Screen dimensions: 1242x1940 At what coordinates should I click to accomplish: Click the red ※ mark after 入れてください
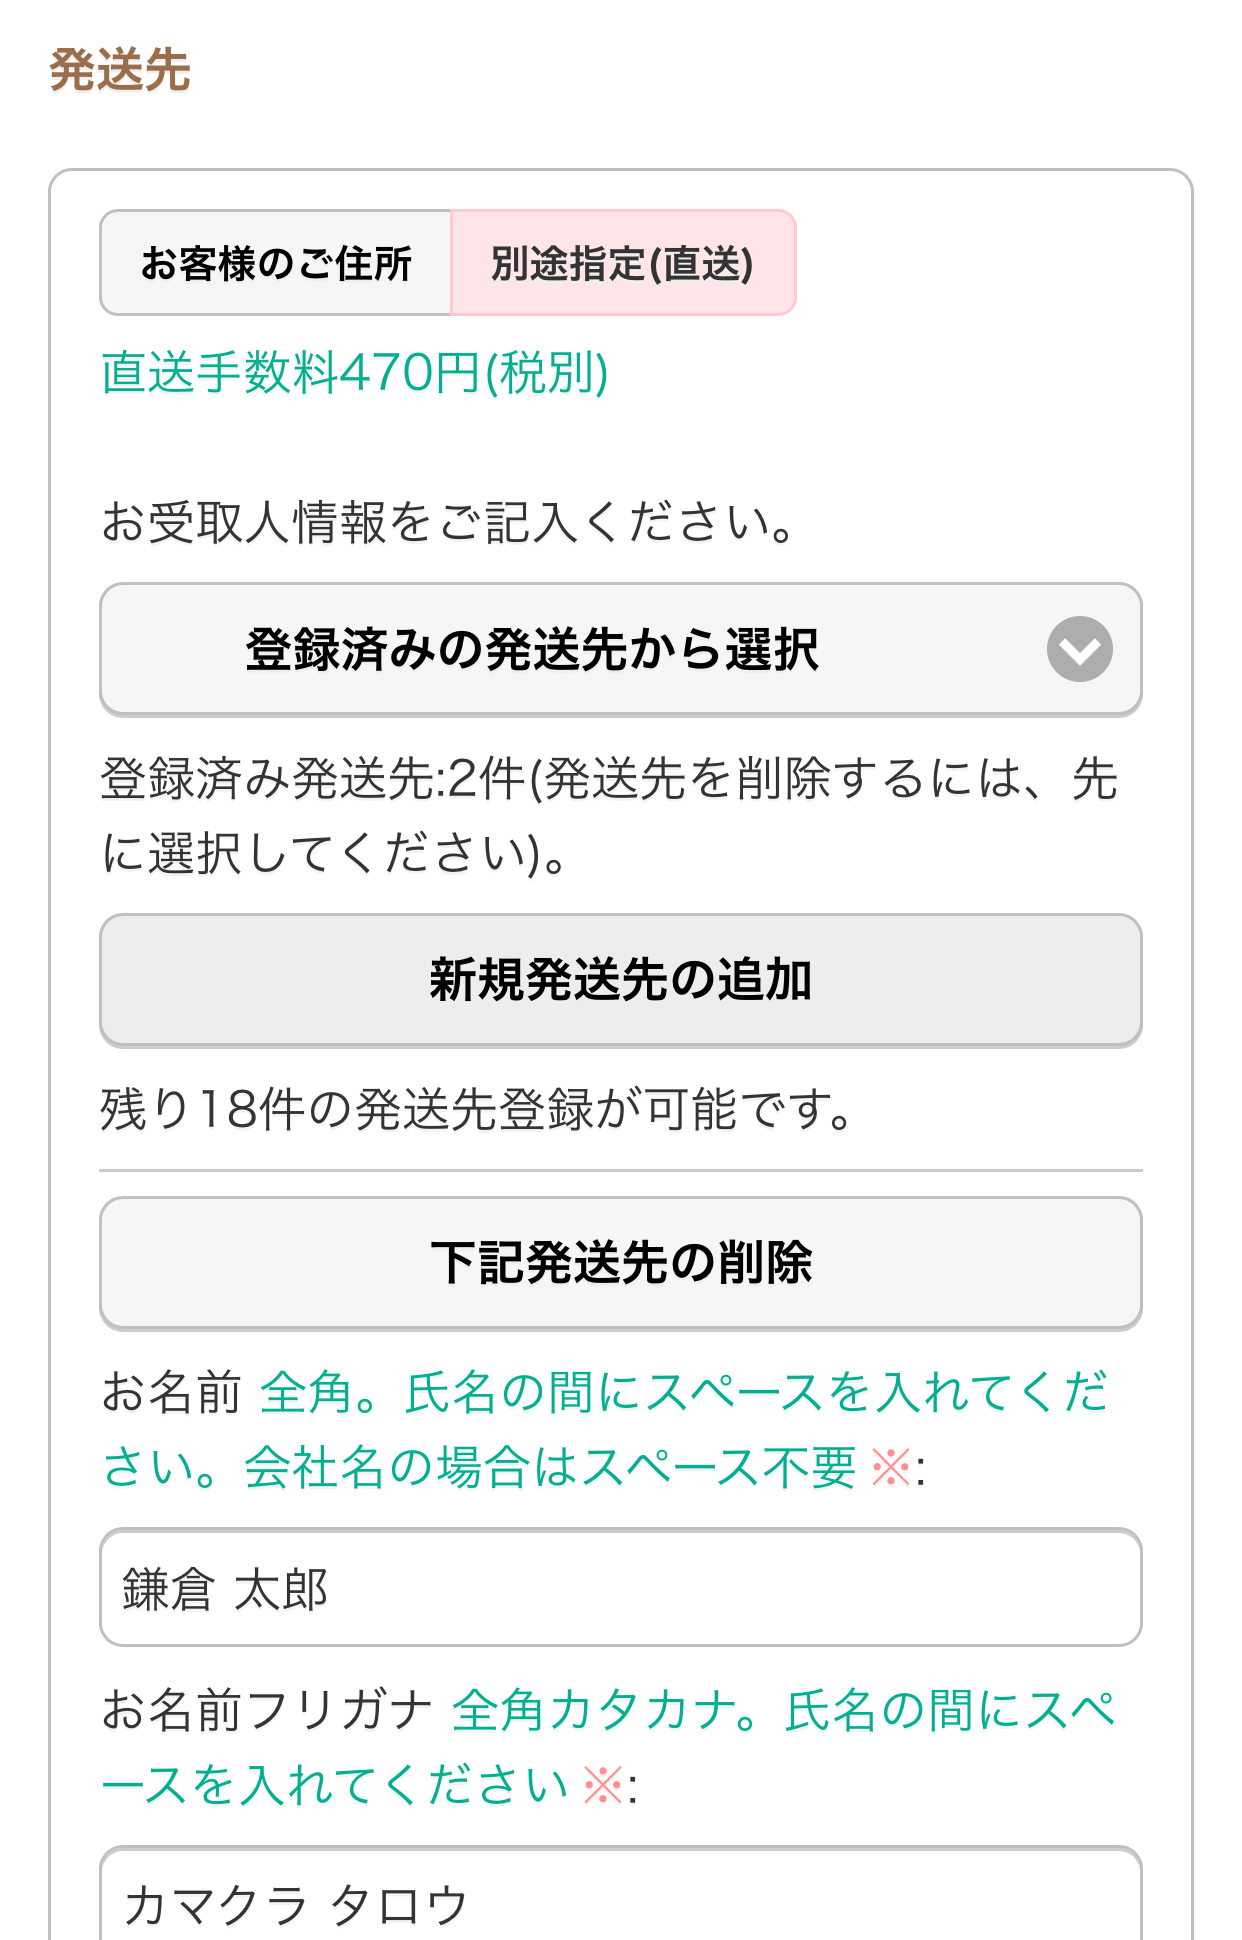click(603, 1785)
